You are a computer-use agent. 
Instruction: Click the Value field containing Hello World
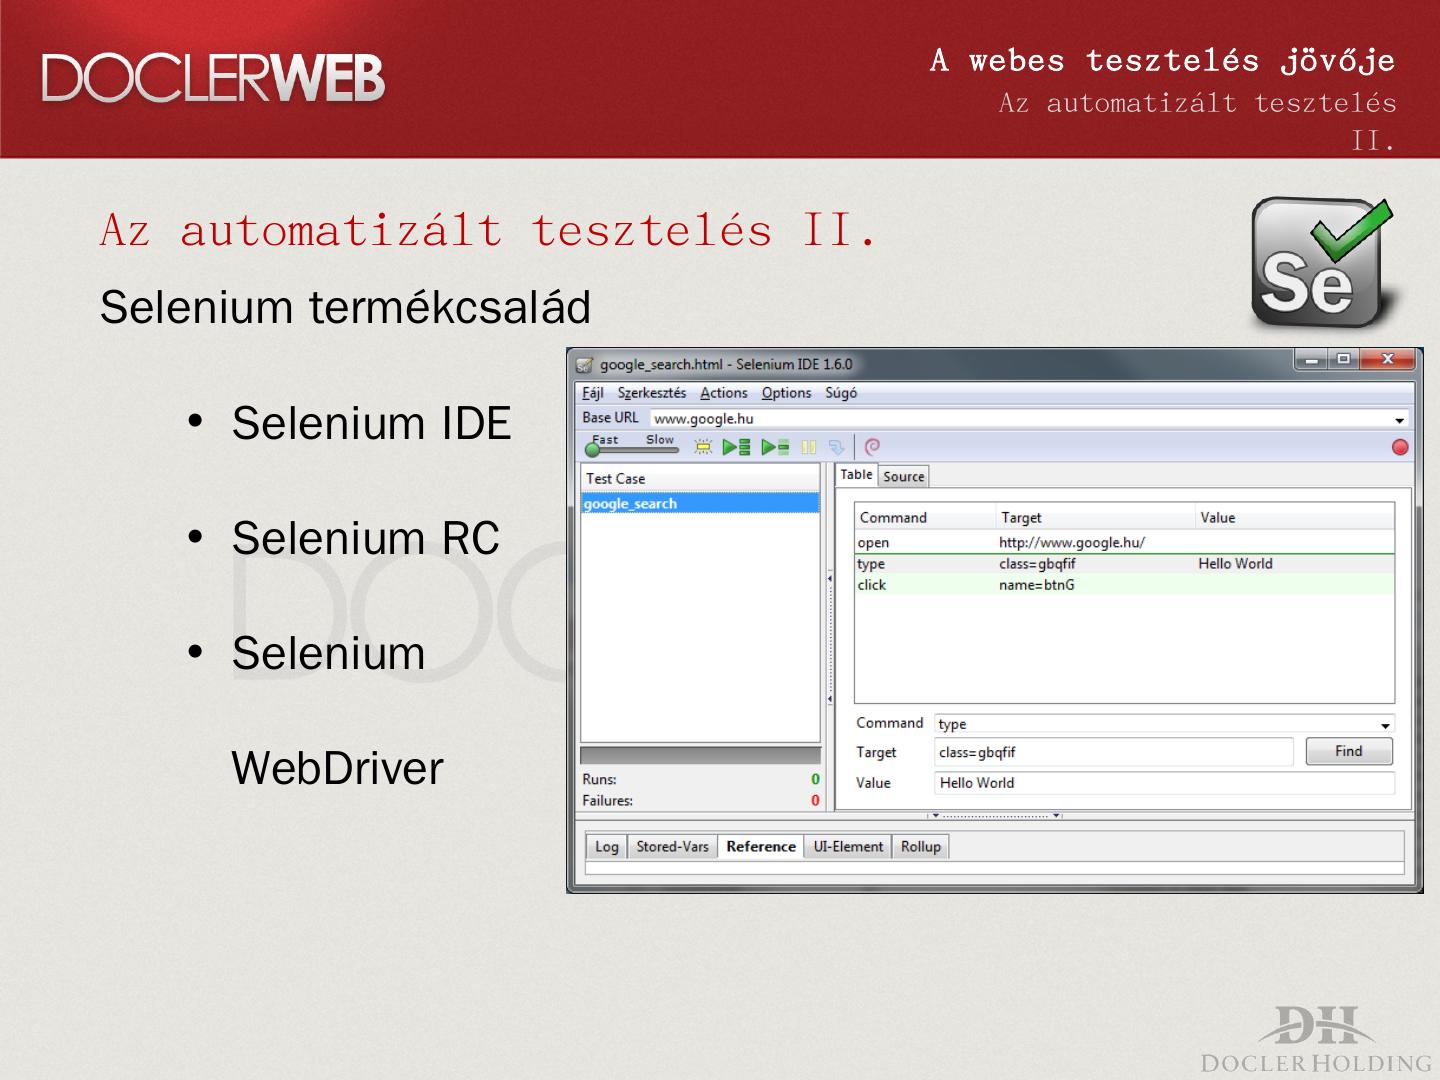(1164, 783)
